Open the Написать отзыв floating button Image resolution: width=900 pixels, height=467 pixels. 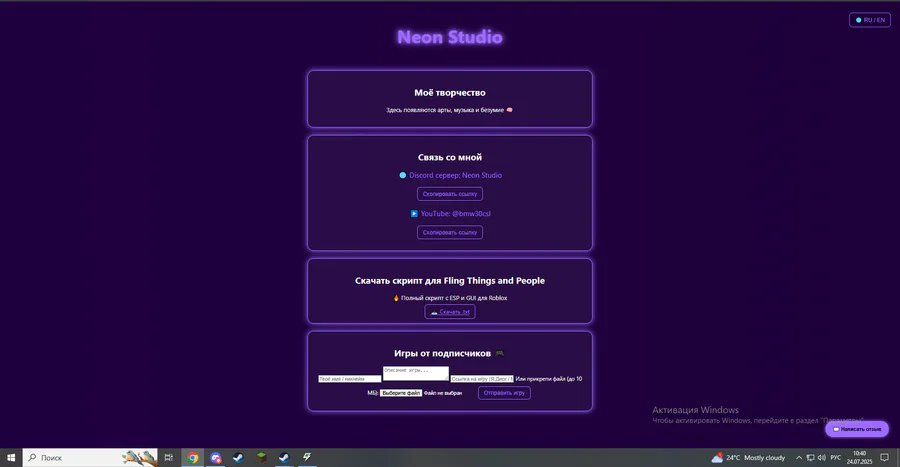coord(857,429)
